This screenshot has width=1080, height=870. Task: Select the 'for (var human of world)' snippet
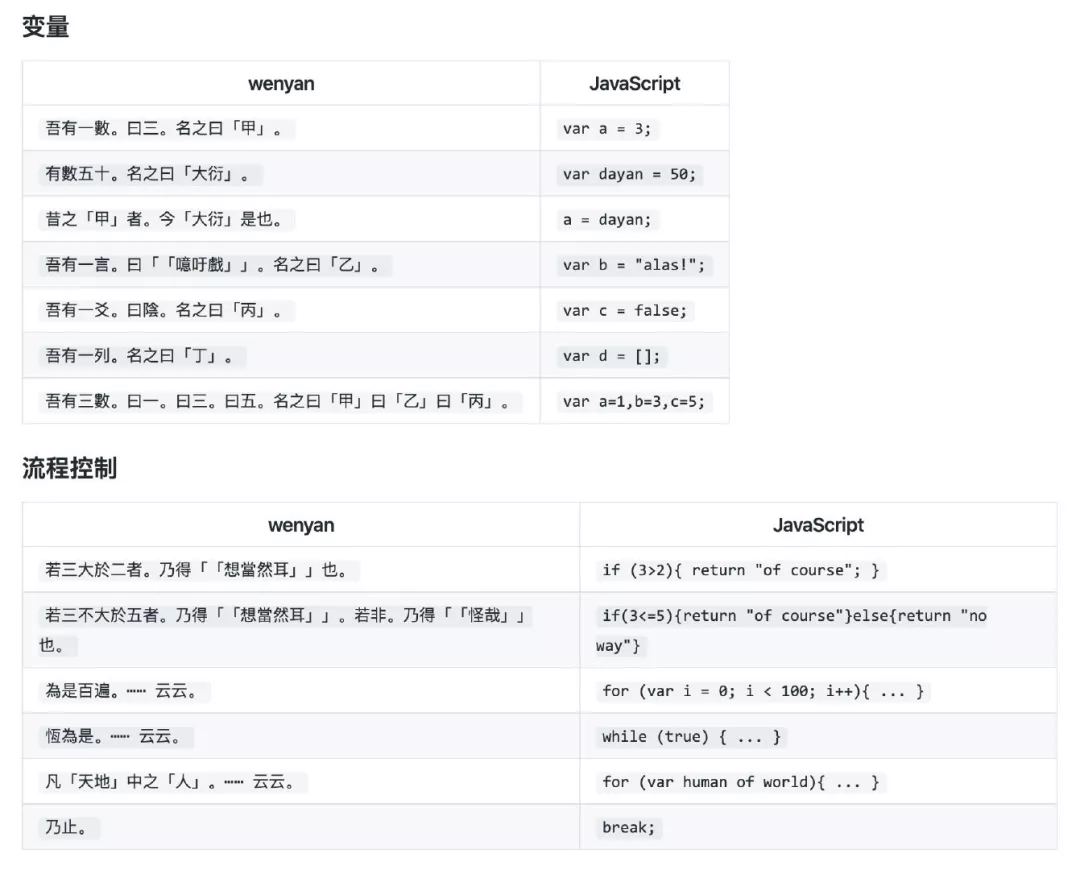(740, 782)
